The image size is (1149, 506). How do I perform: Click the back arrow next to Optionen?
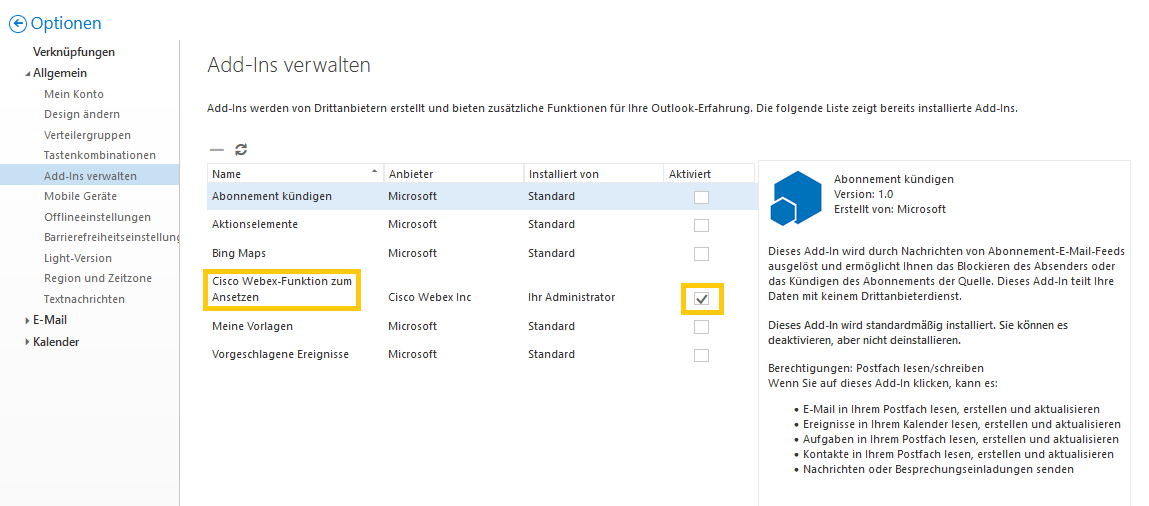[17, 23]
